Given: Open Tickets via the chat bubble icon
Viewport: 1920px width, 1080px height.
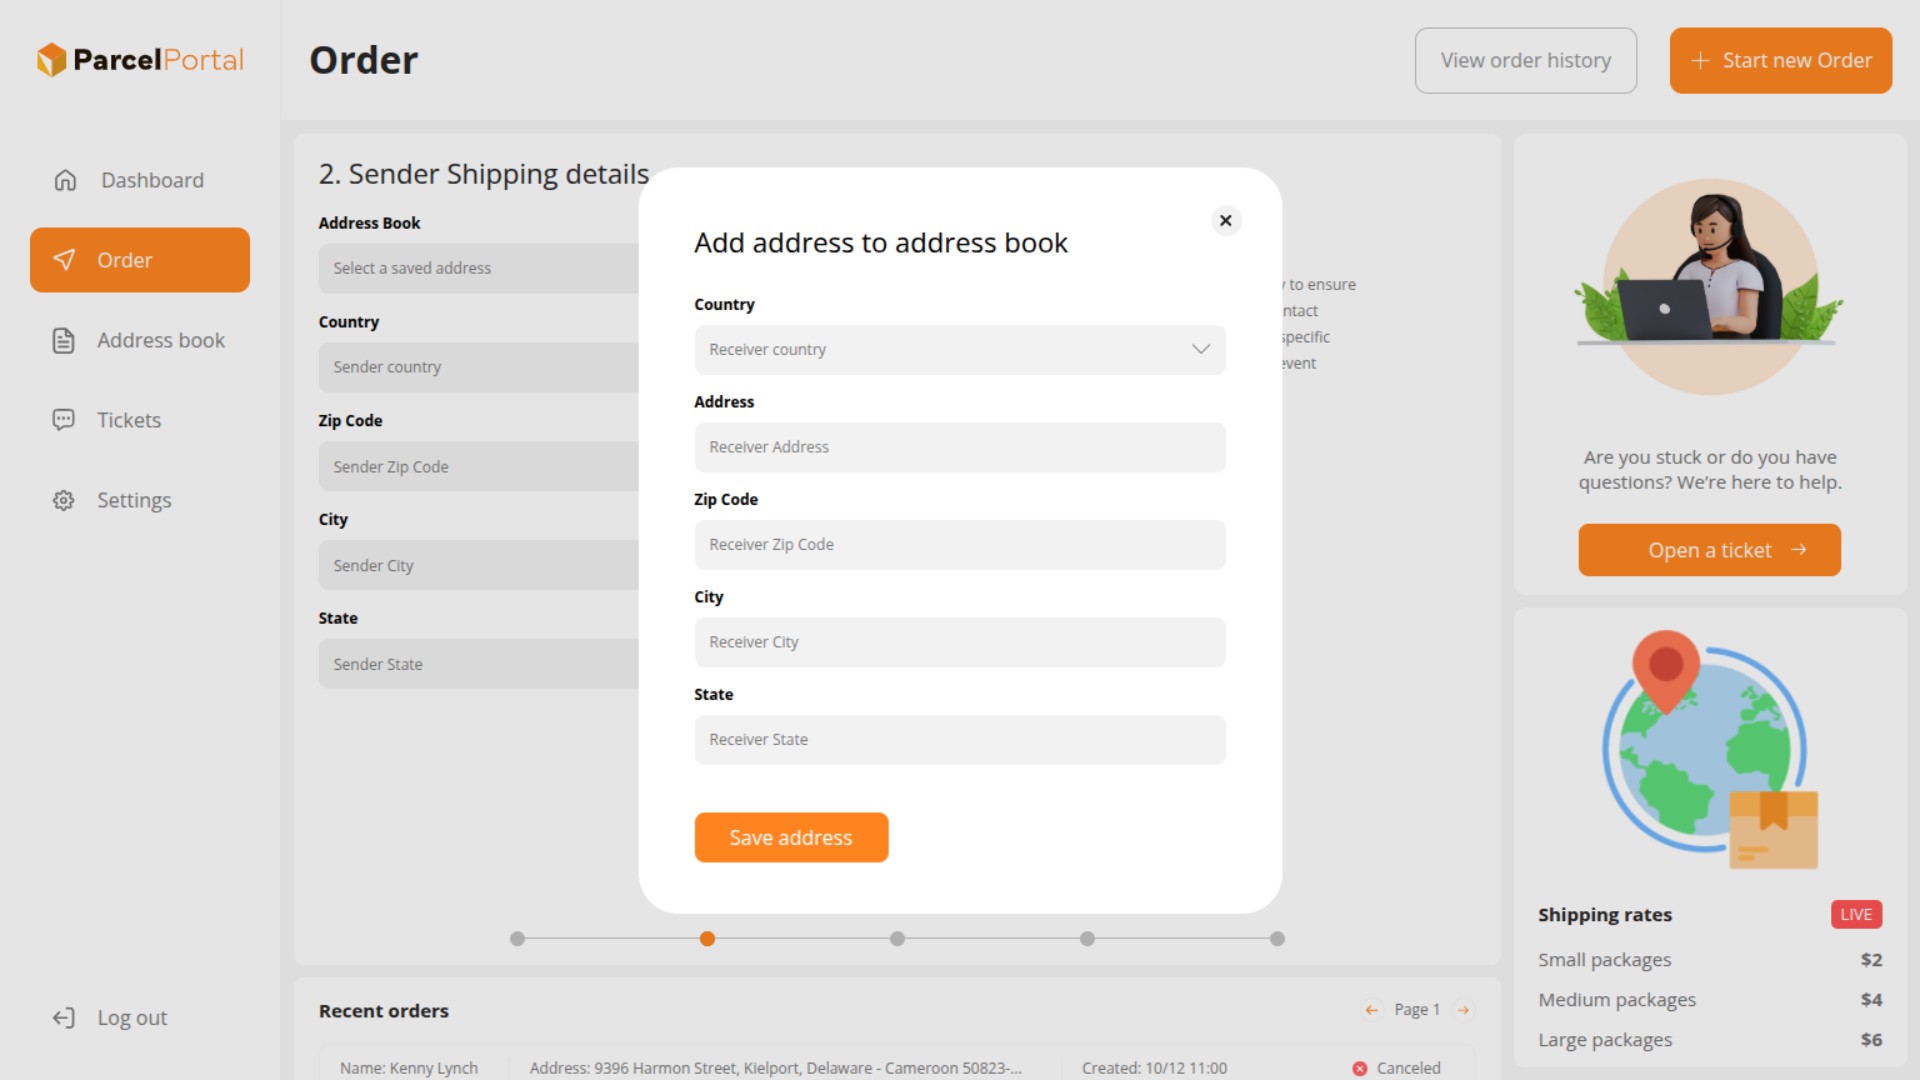Looking at the screenshot, I should (x=64, y=420).
